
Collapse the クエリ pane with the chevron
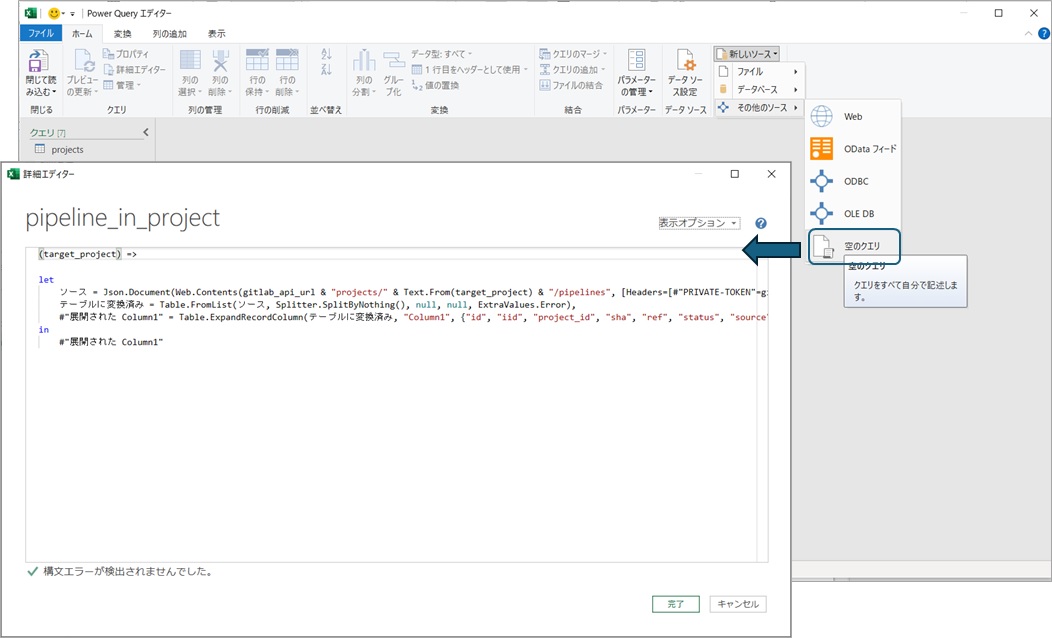coord(146,132)
